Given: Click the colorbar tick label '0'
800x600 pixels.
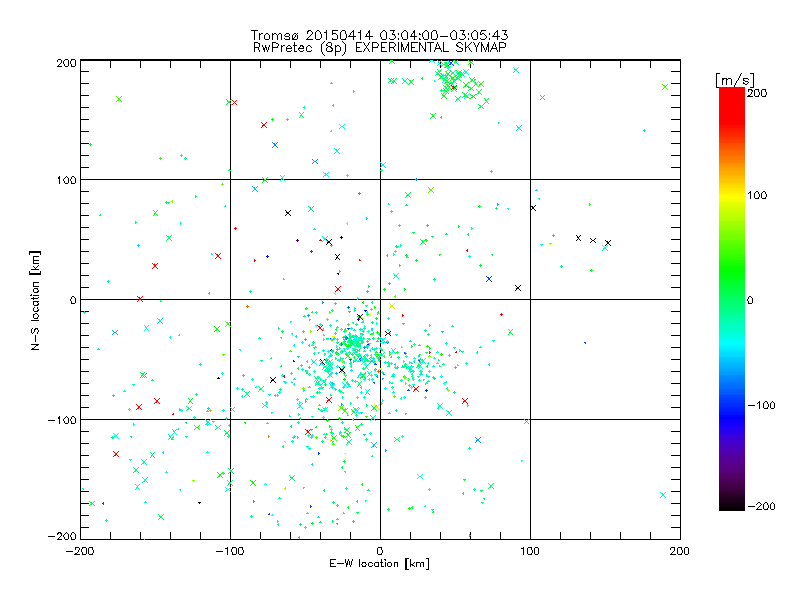Looking at the screenshot, I should pyautogui.click(x=750, y=300).
